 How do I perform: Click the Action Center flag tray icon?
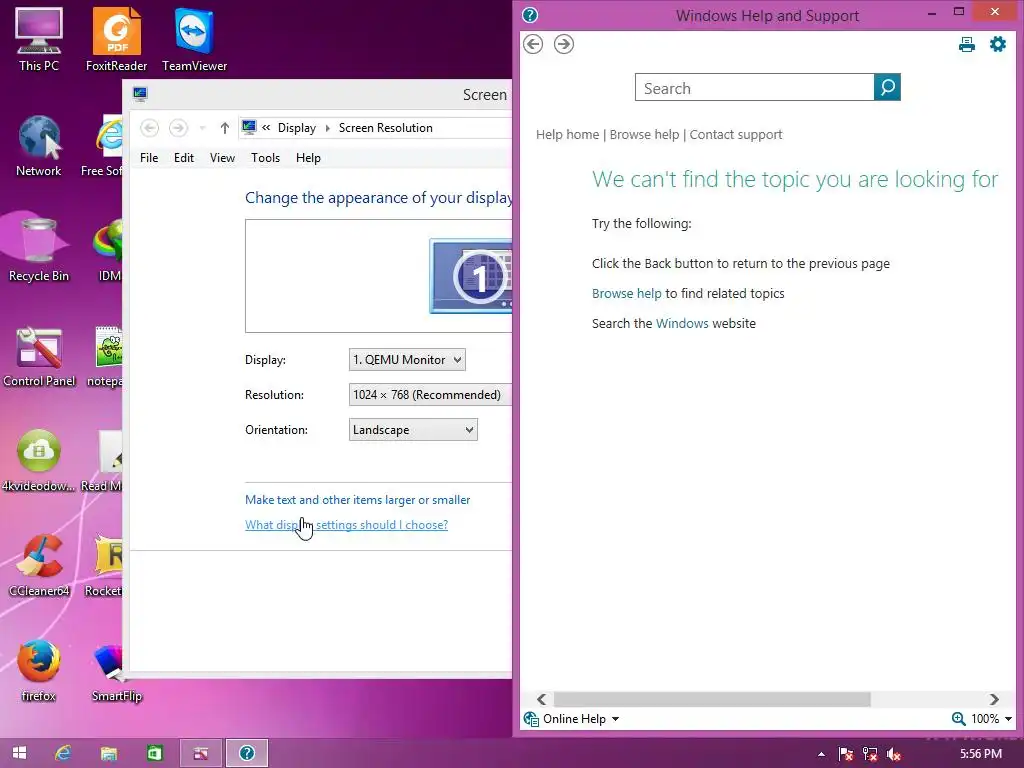[x=846, y=754]
